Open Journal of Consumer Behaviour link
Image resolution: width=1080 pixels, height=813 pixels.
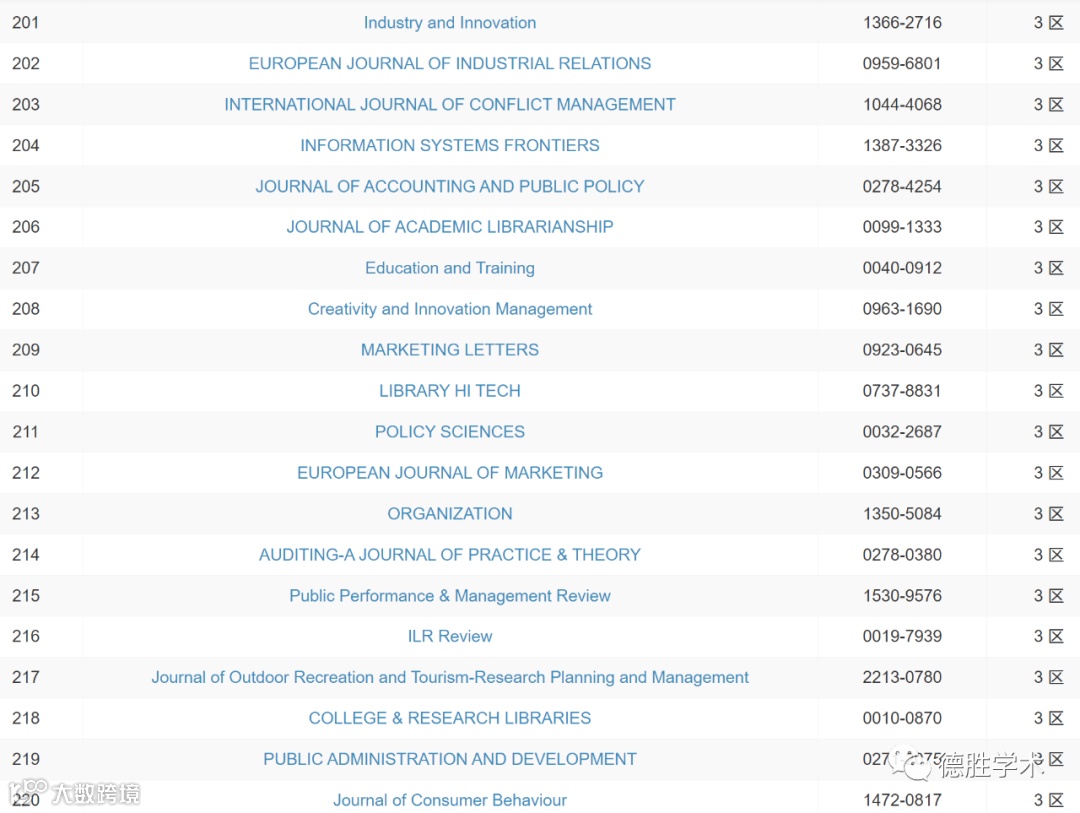click(x=450, y=800)
